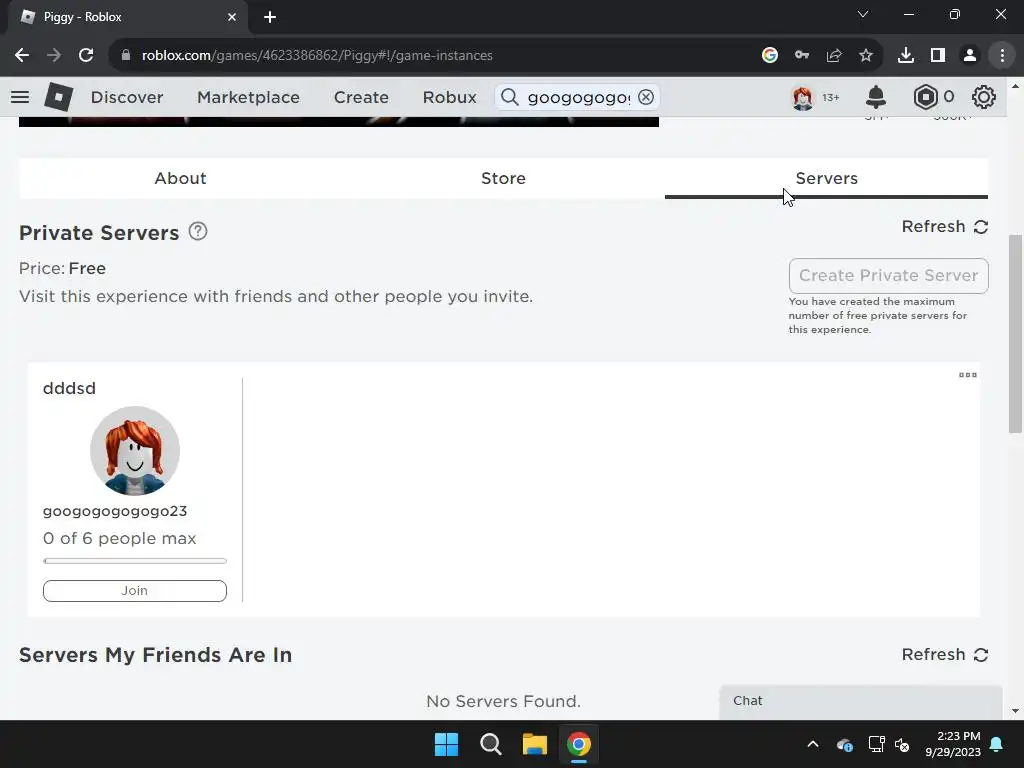This screenshot has width=1024, height=768.
Task: Open the tab search dropdown chevron
Action: [x=863, y=14]
